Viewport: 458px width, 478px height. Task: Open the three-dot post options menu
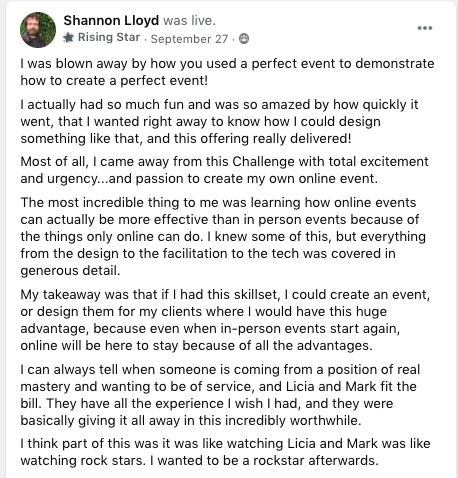click(425, 28)
